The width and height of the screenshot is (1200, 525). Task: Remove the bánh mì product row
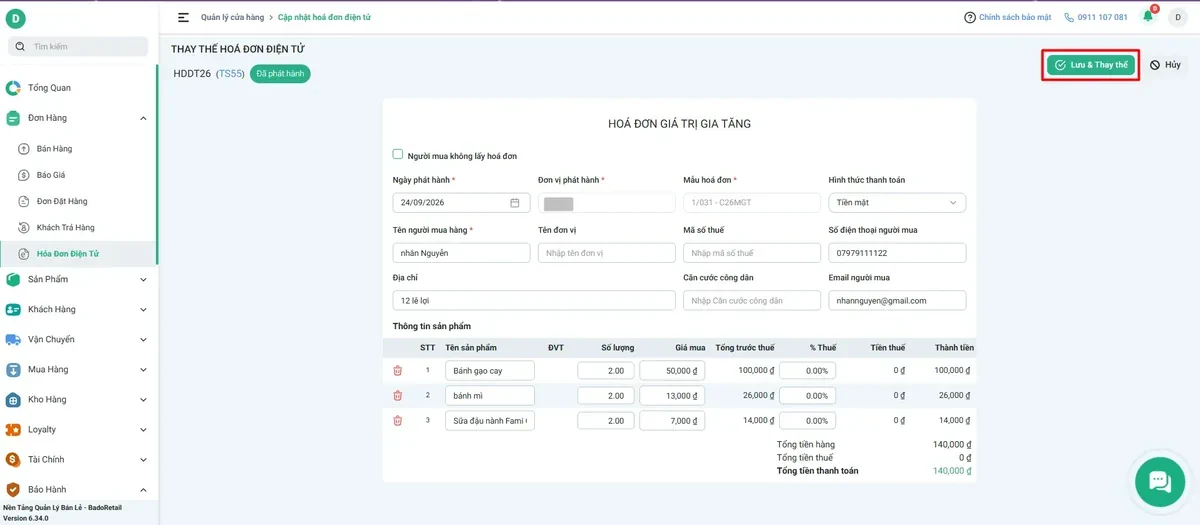point(397,395)
